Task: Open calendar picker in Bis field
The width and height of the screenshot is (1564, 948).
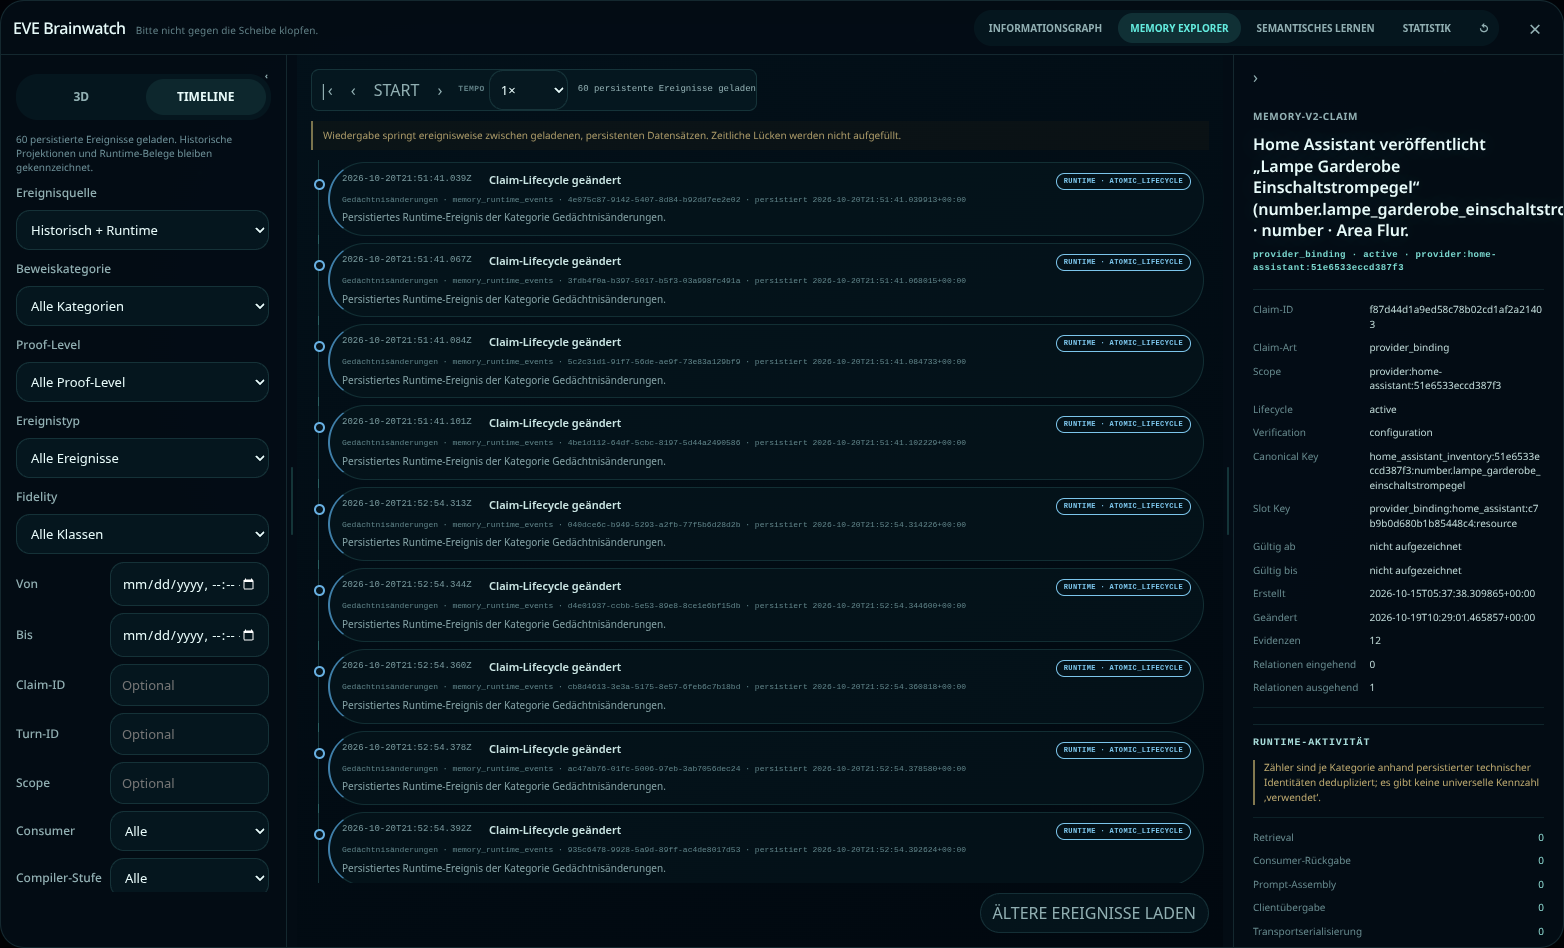Action: pos(249,635)
